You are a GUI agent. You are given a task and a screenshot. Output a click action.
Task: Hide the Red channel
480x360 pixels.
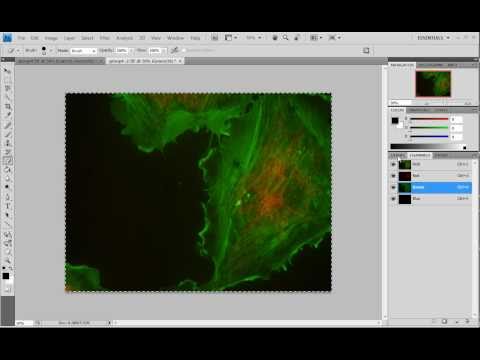[393, 176]
